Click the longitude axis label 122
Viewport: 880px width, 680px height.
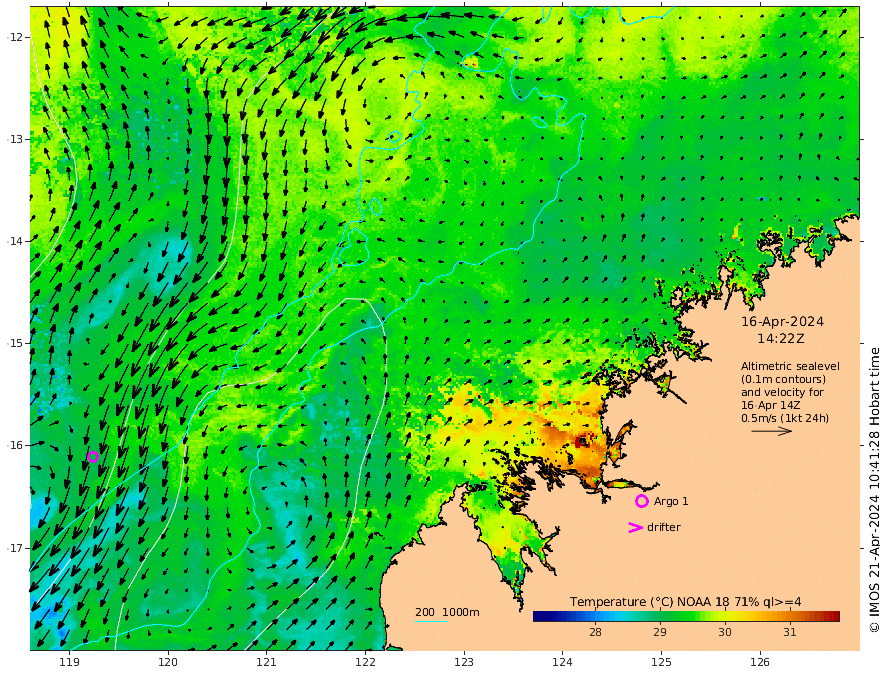click(365, 663)
